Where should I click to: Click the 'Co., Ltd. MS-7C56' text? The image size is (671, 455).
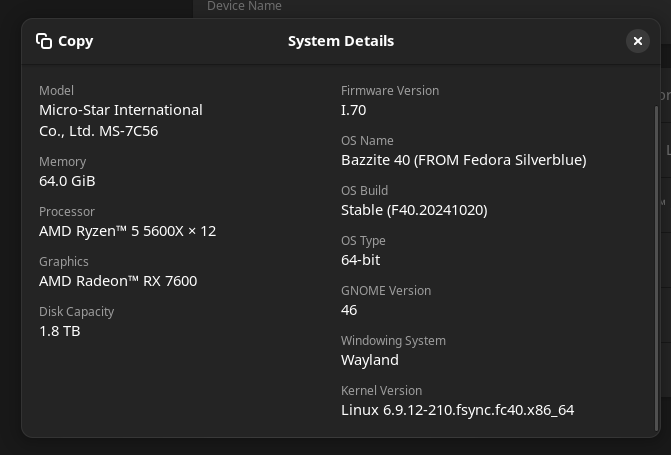[98, 131]
